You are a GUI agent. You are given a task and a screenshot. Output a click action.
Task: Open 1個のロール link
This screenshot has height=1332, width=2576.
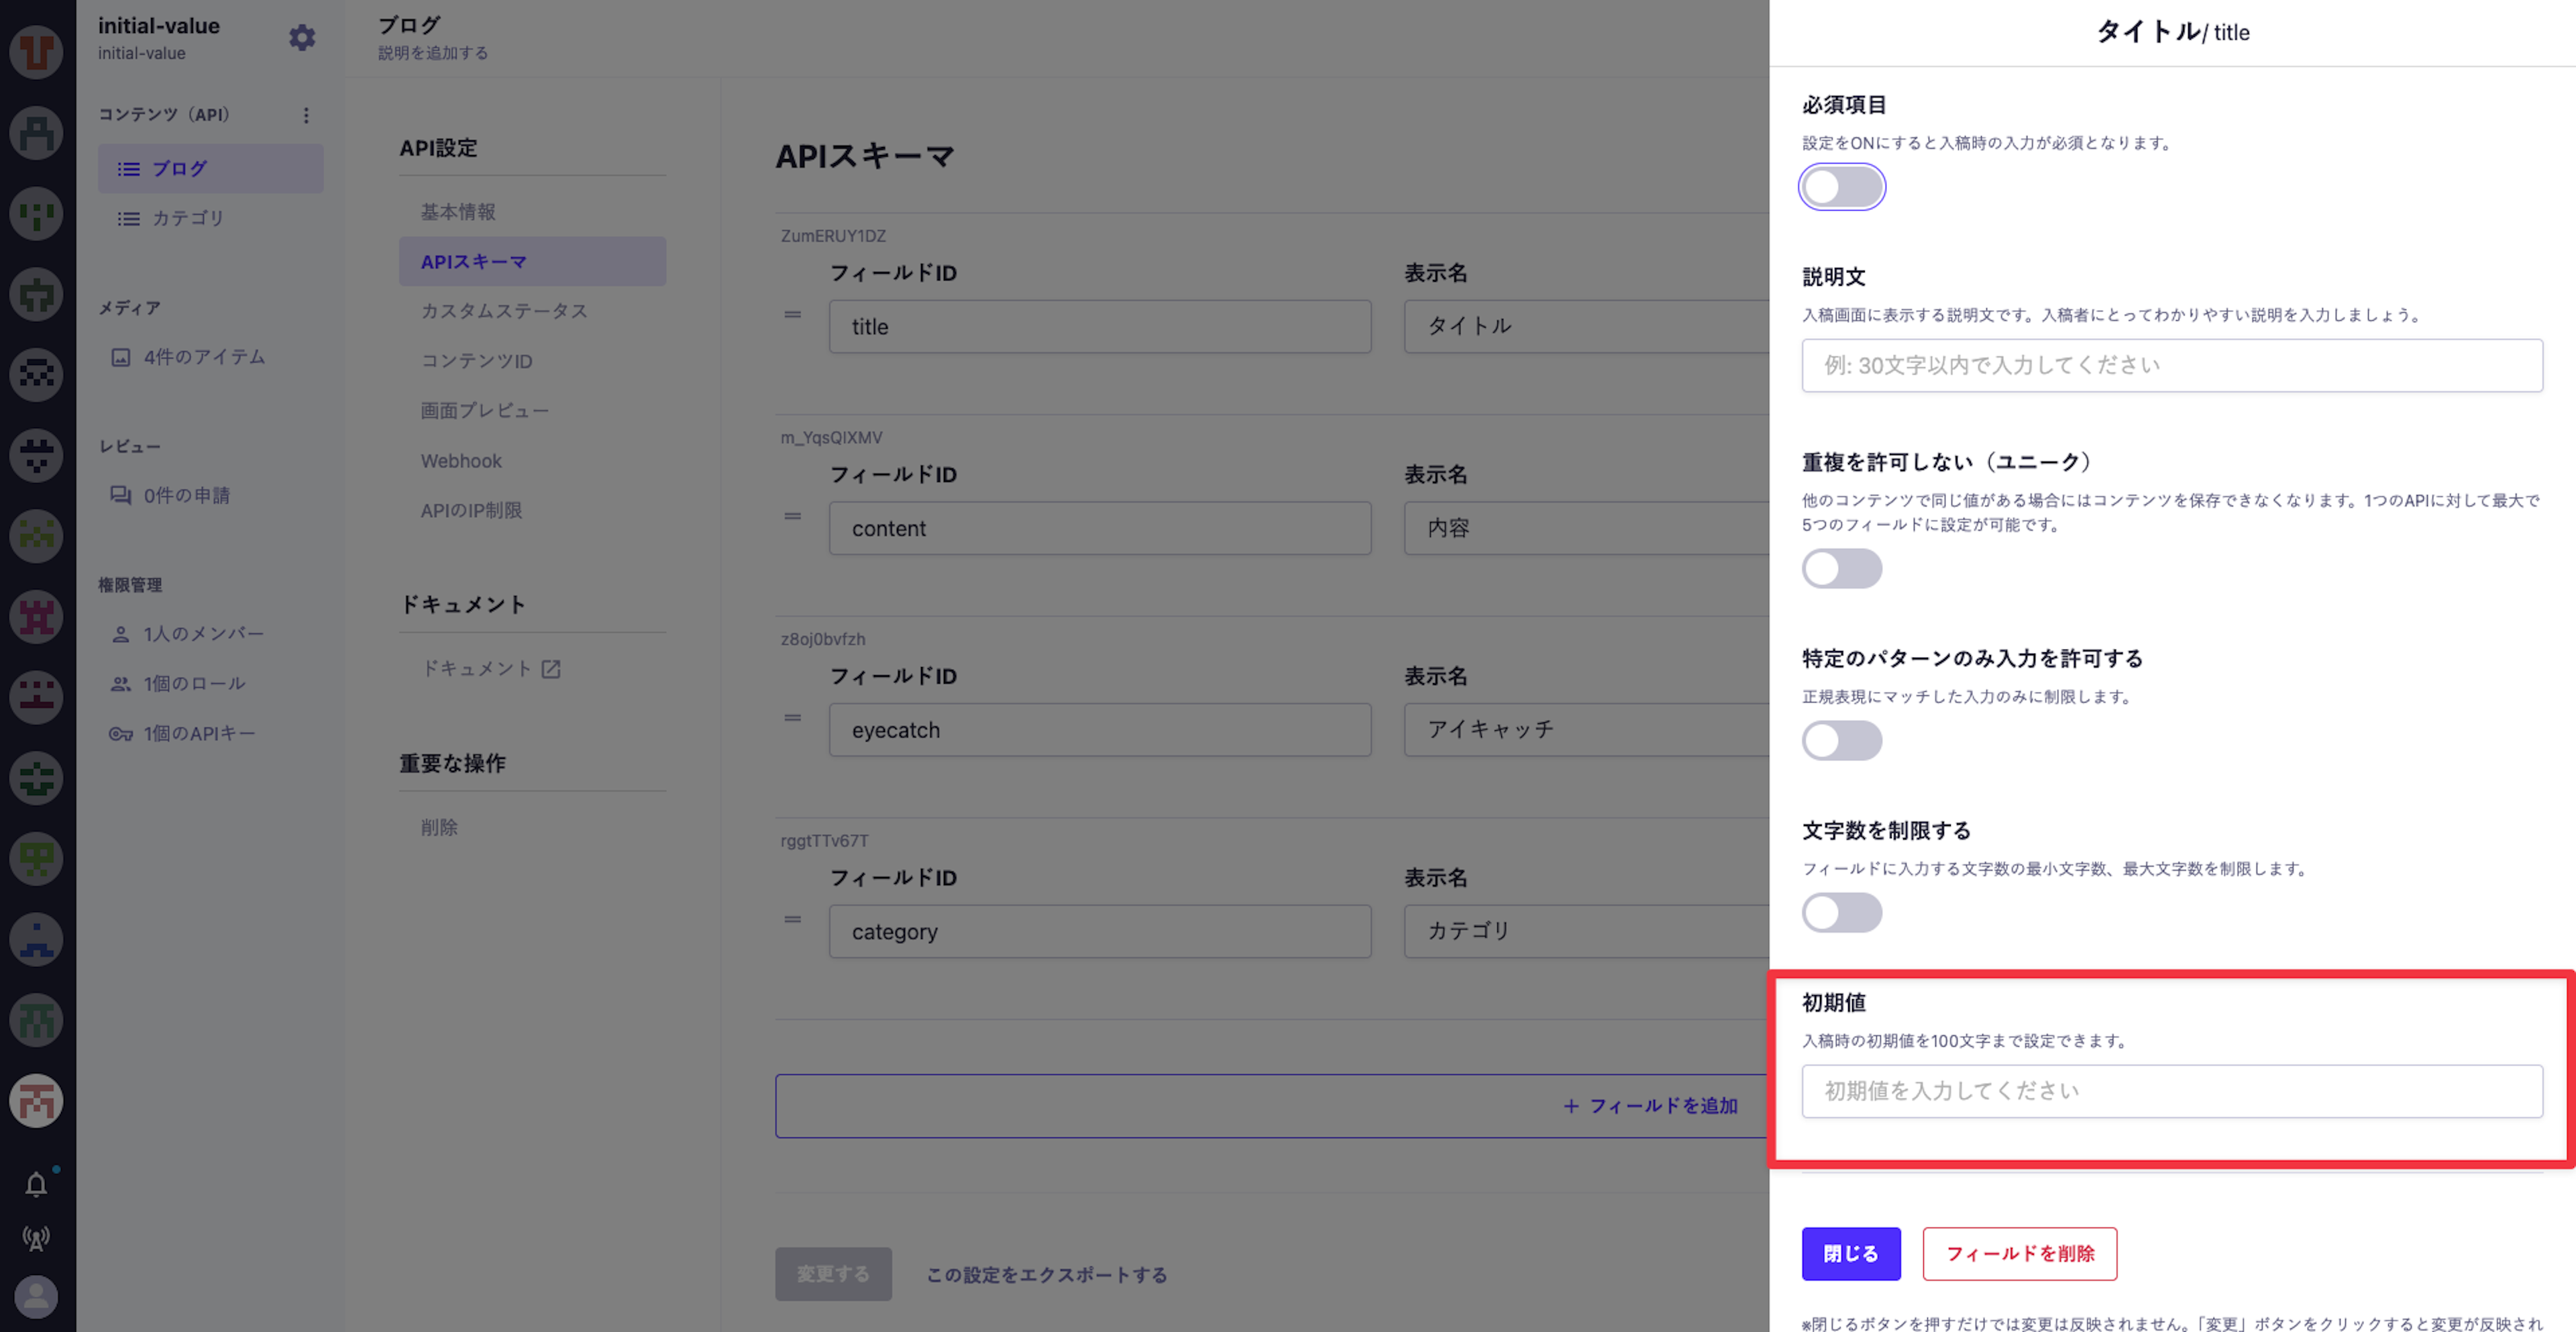coord(195,684)
